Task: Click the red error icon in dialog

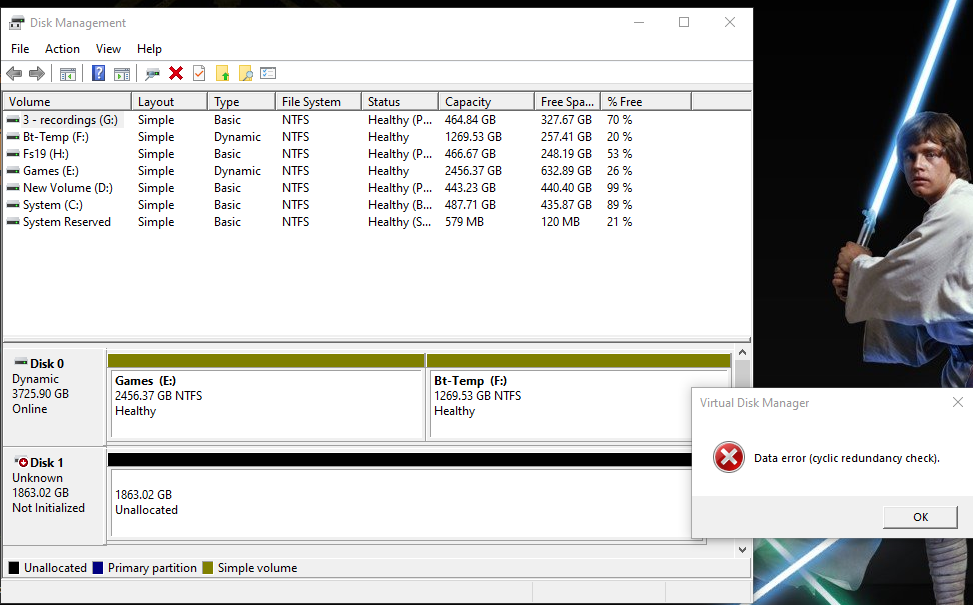Action: [729, 457]
